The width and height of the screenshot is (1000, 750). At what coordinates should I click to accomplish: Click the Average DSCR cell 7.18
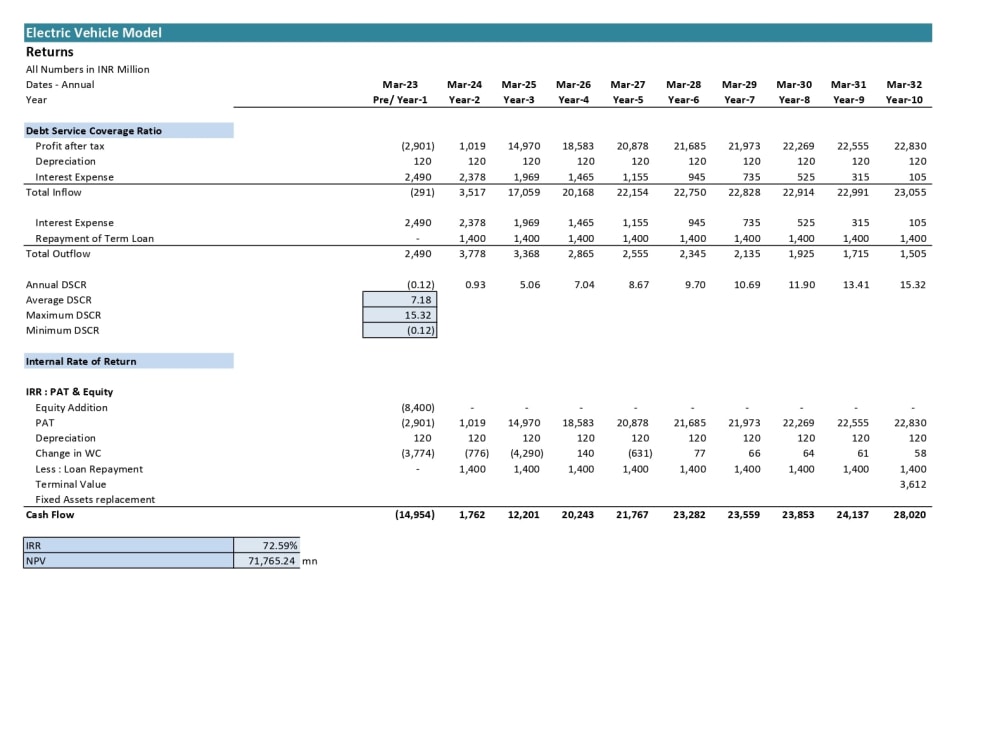pos(400,300)
